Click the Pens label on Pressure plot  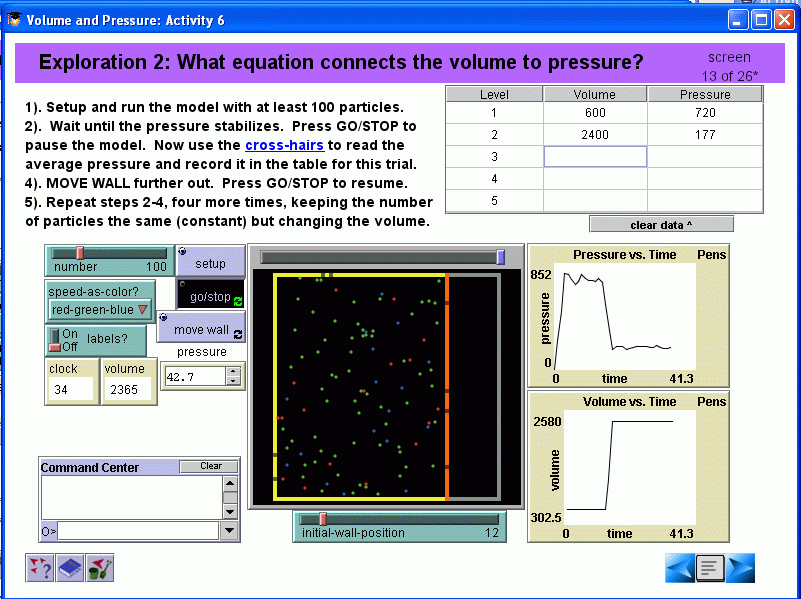pyautogui.click(x=711, y=255)
